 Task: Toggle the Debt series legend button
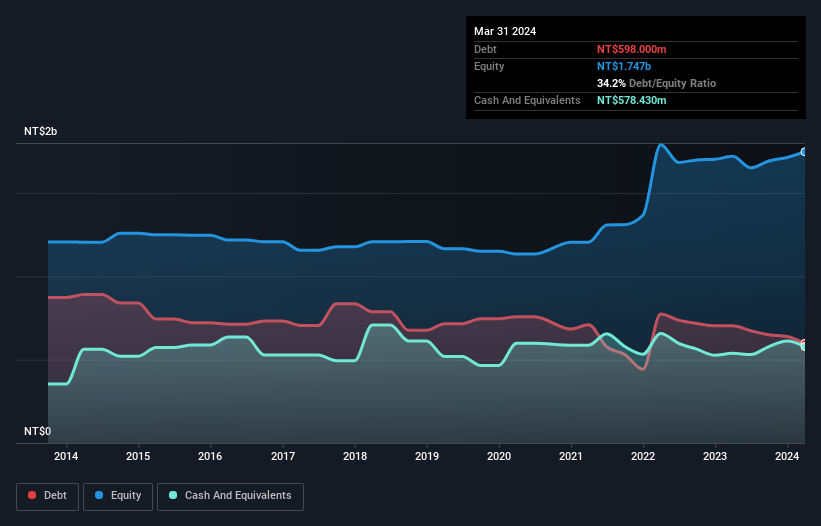point(47,496)
